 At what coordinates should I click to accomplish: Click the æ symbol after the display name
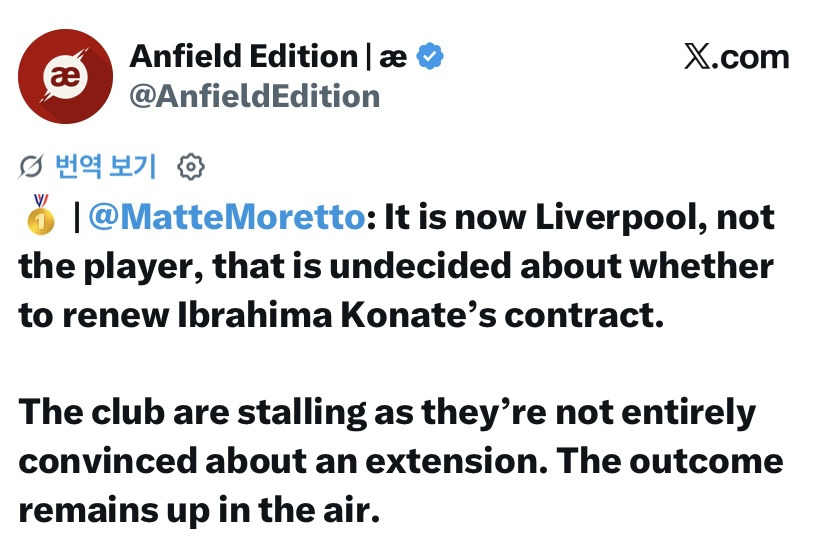tap(393, 57)
